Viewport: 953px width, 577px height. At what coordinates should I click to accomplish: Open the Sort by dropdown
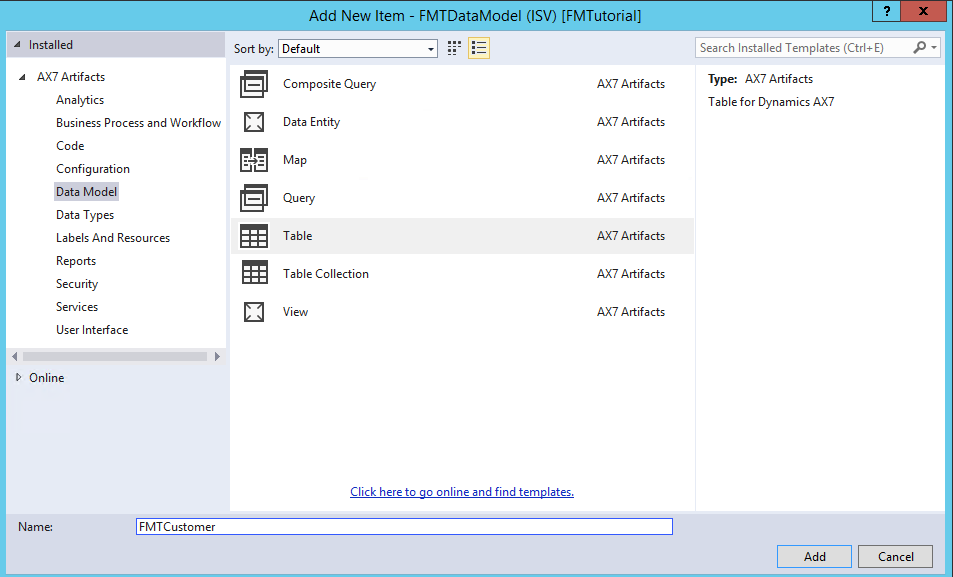click(430, 48)
